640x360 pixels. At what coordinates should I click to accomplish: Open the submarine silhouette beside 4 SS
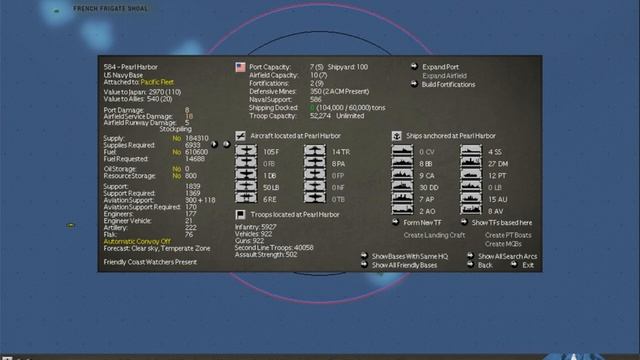click(471, 151)
